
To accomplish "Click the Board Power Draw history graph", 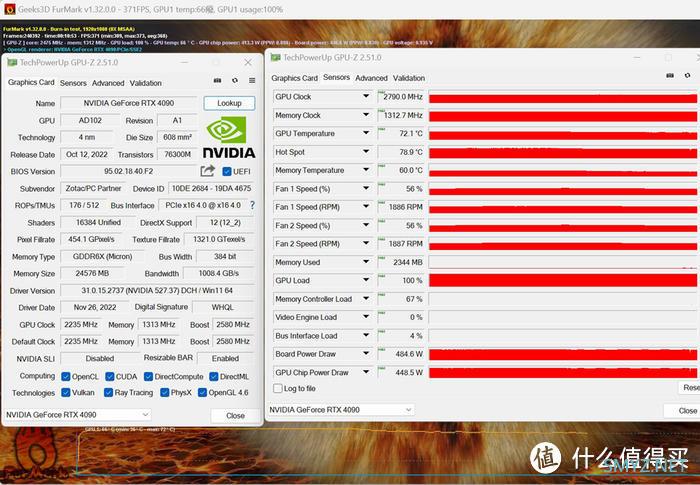I will pyautogui.click(x=562, y=354).
